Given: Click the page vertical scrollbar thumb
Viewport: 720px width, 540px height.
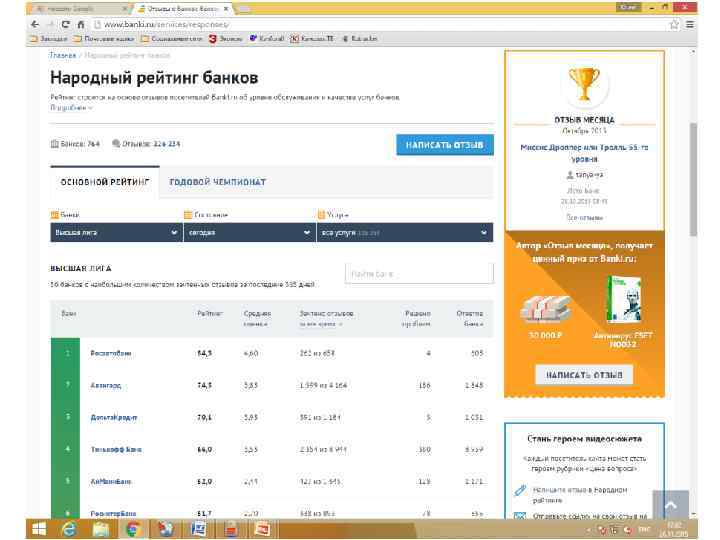Looking at the screenshot, I should (x=693, y=179).
